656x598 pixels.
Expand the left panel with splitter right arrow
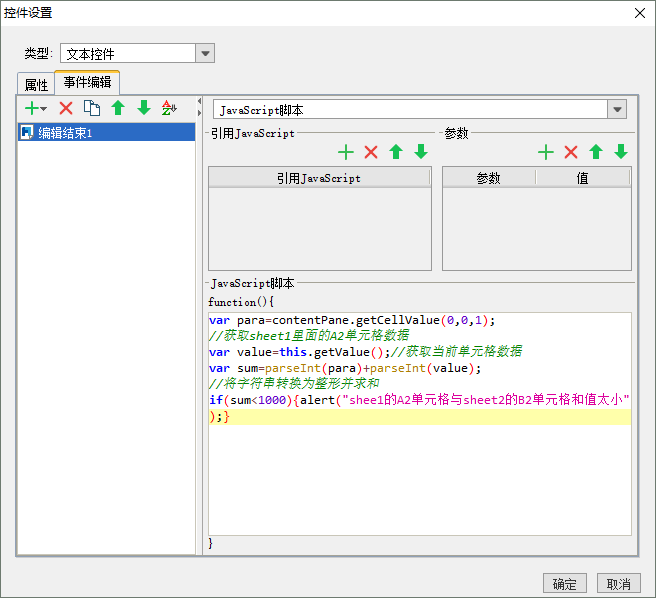coord(199,113)
